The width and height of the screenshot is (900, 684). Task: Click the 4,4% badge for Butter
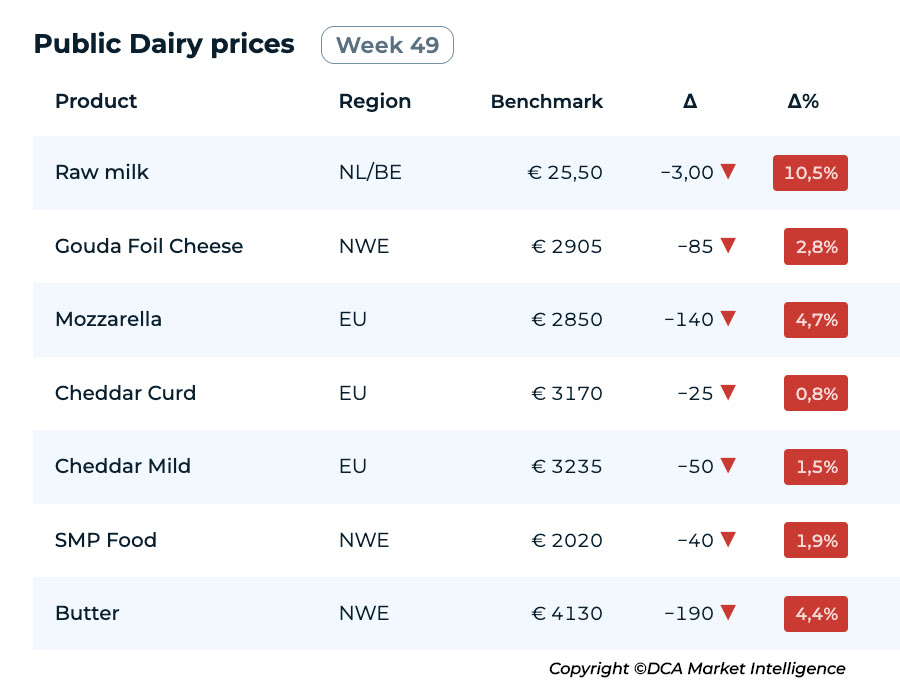click(816, 614)
